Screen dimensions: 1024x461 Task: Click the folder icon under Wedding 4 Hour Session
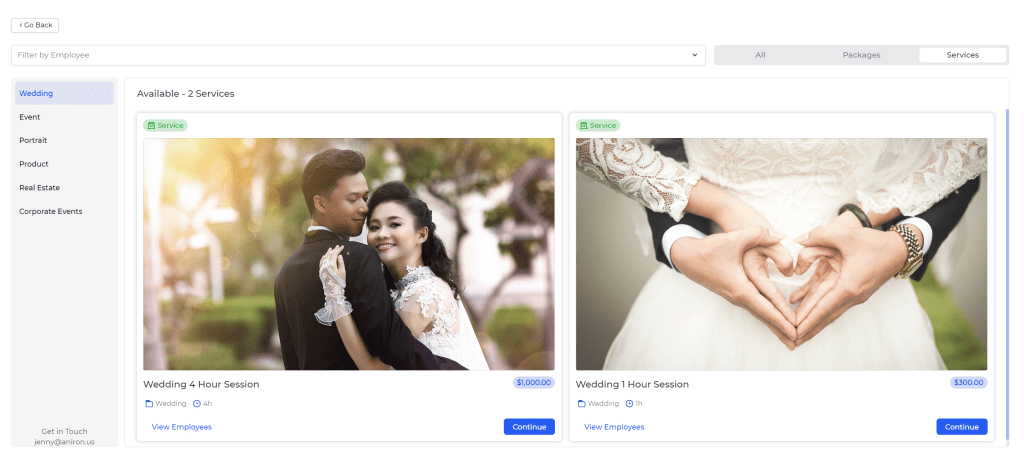[x=149, y=404]
